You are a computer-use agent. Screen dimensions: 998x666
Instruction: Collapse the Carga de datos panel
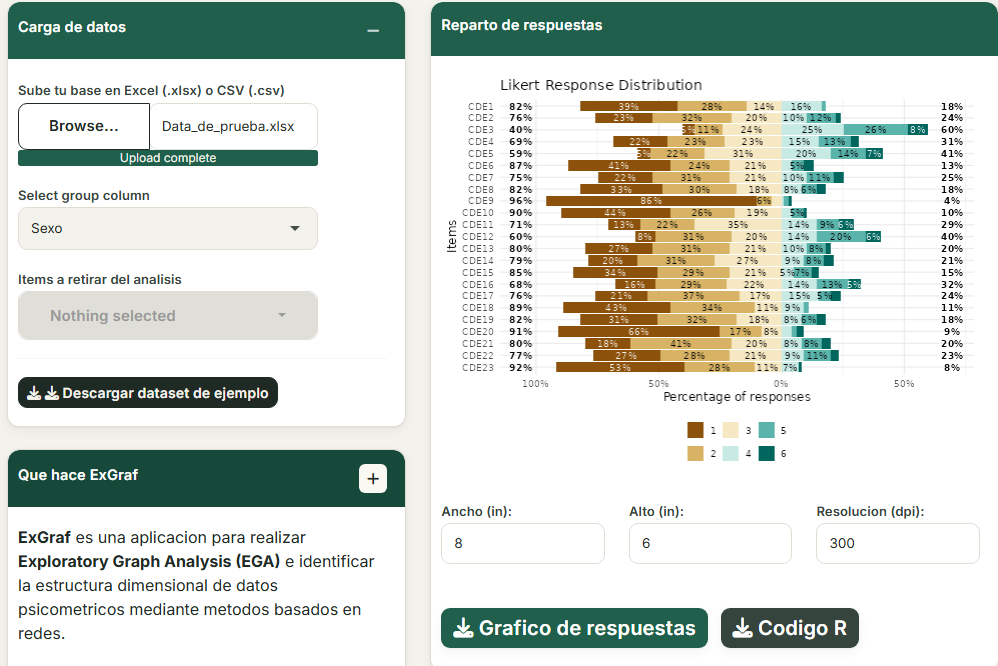click(373, 31)
